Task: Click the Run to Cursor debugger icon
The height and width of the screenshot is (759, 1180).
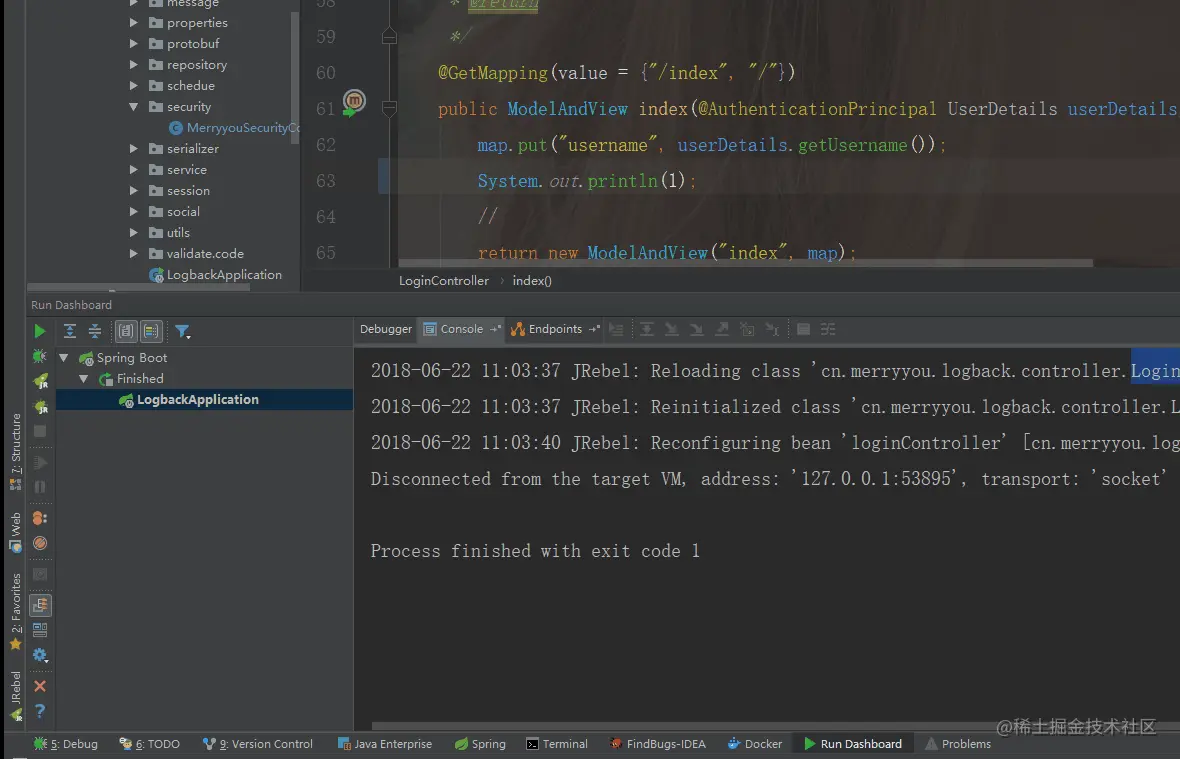Action: pos(772,329)
